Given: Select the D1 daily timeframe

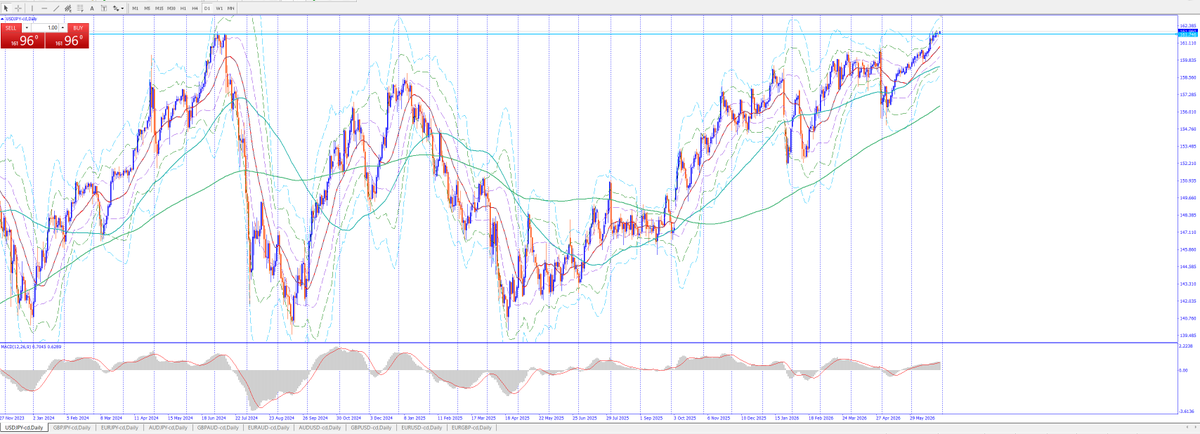Looking at the screenshot, I should (207, 8).
